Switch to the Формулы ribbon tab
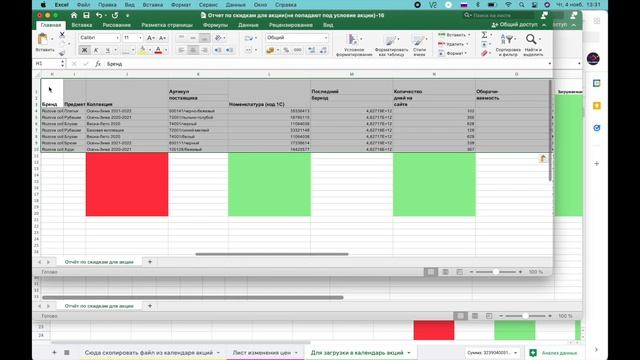The image size is (640, 360). point(216,25)
